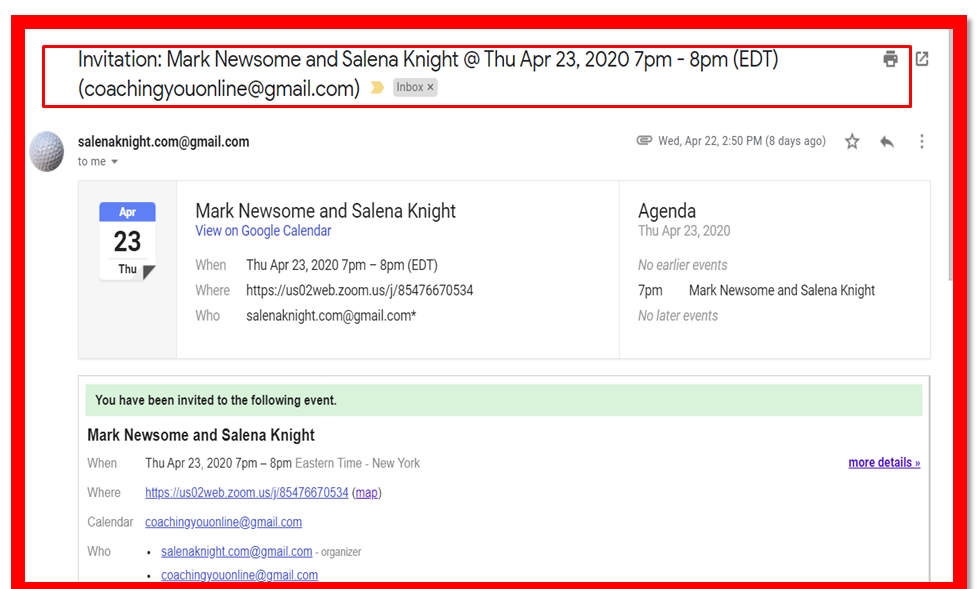Print this email using the printer icon

890,59
